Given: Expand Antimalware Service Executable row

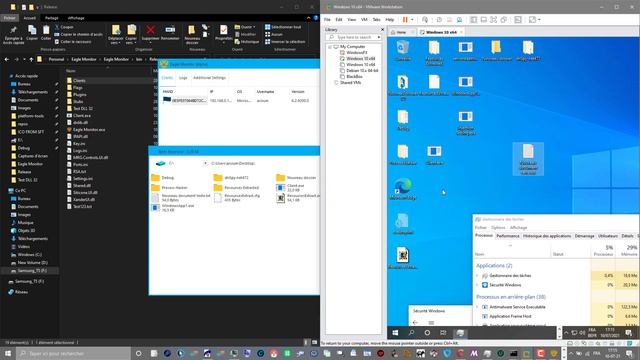Looking at the screenshot, I should 477,307.
